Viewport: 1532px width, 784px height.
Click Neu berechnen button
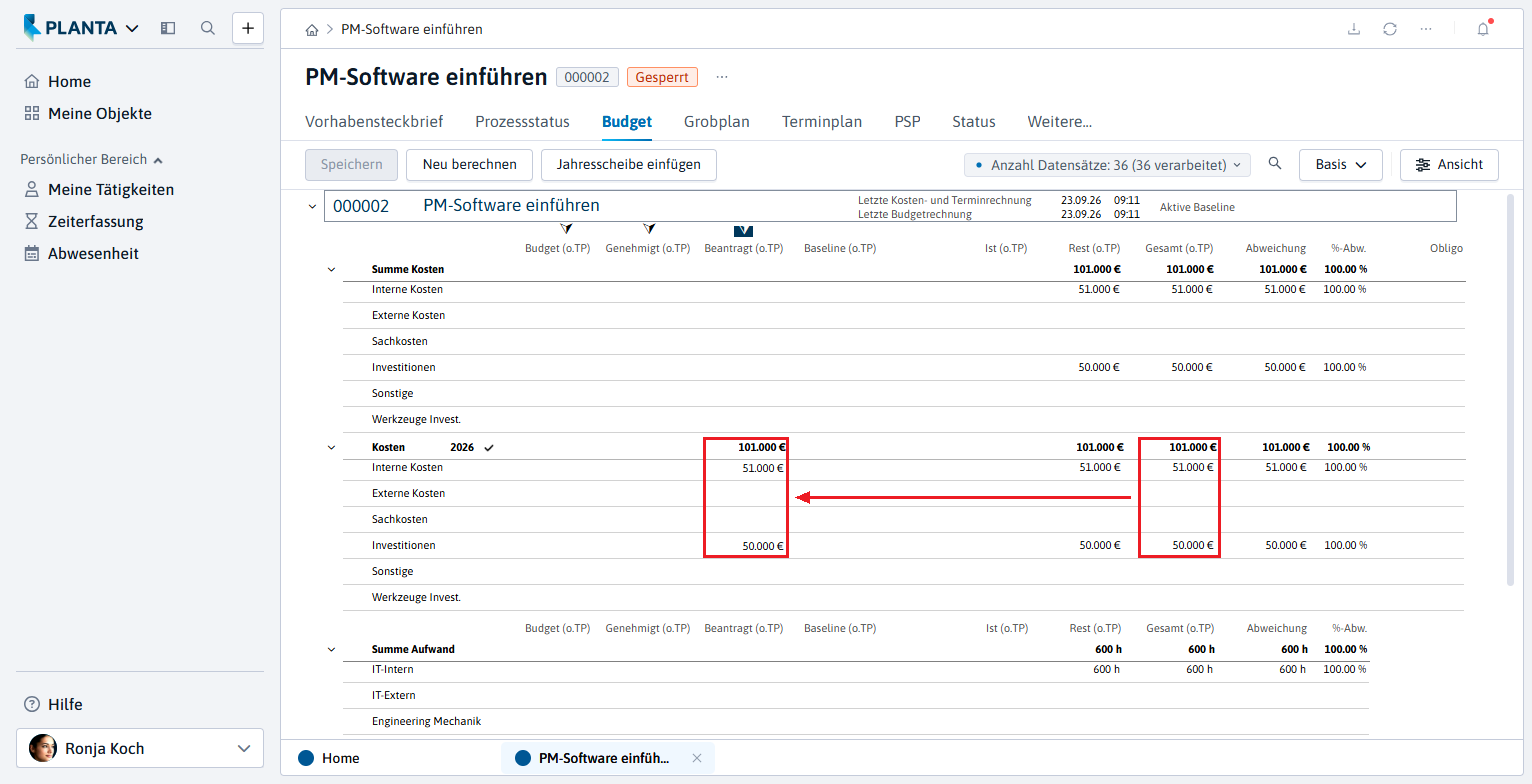[470, 165]
